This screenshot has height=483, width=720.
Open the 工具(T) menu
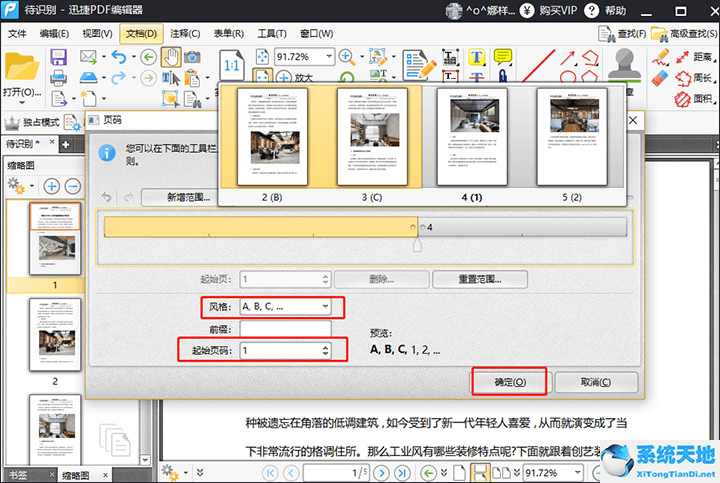272,34
